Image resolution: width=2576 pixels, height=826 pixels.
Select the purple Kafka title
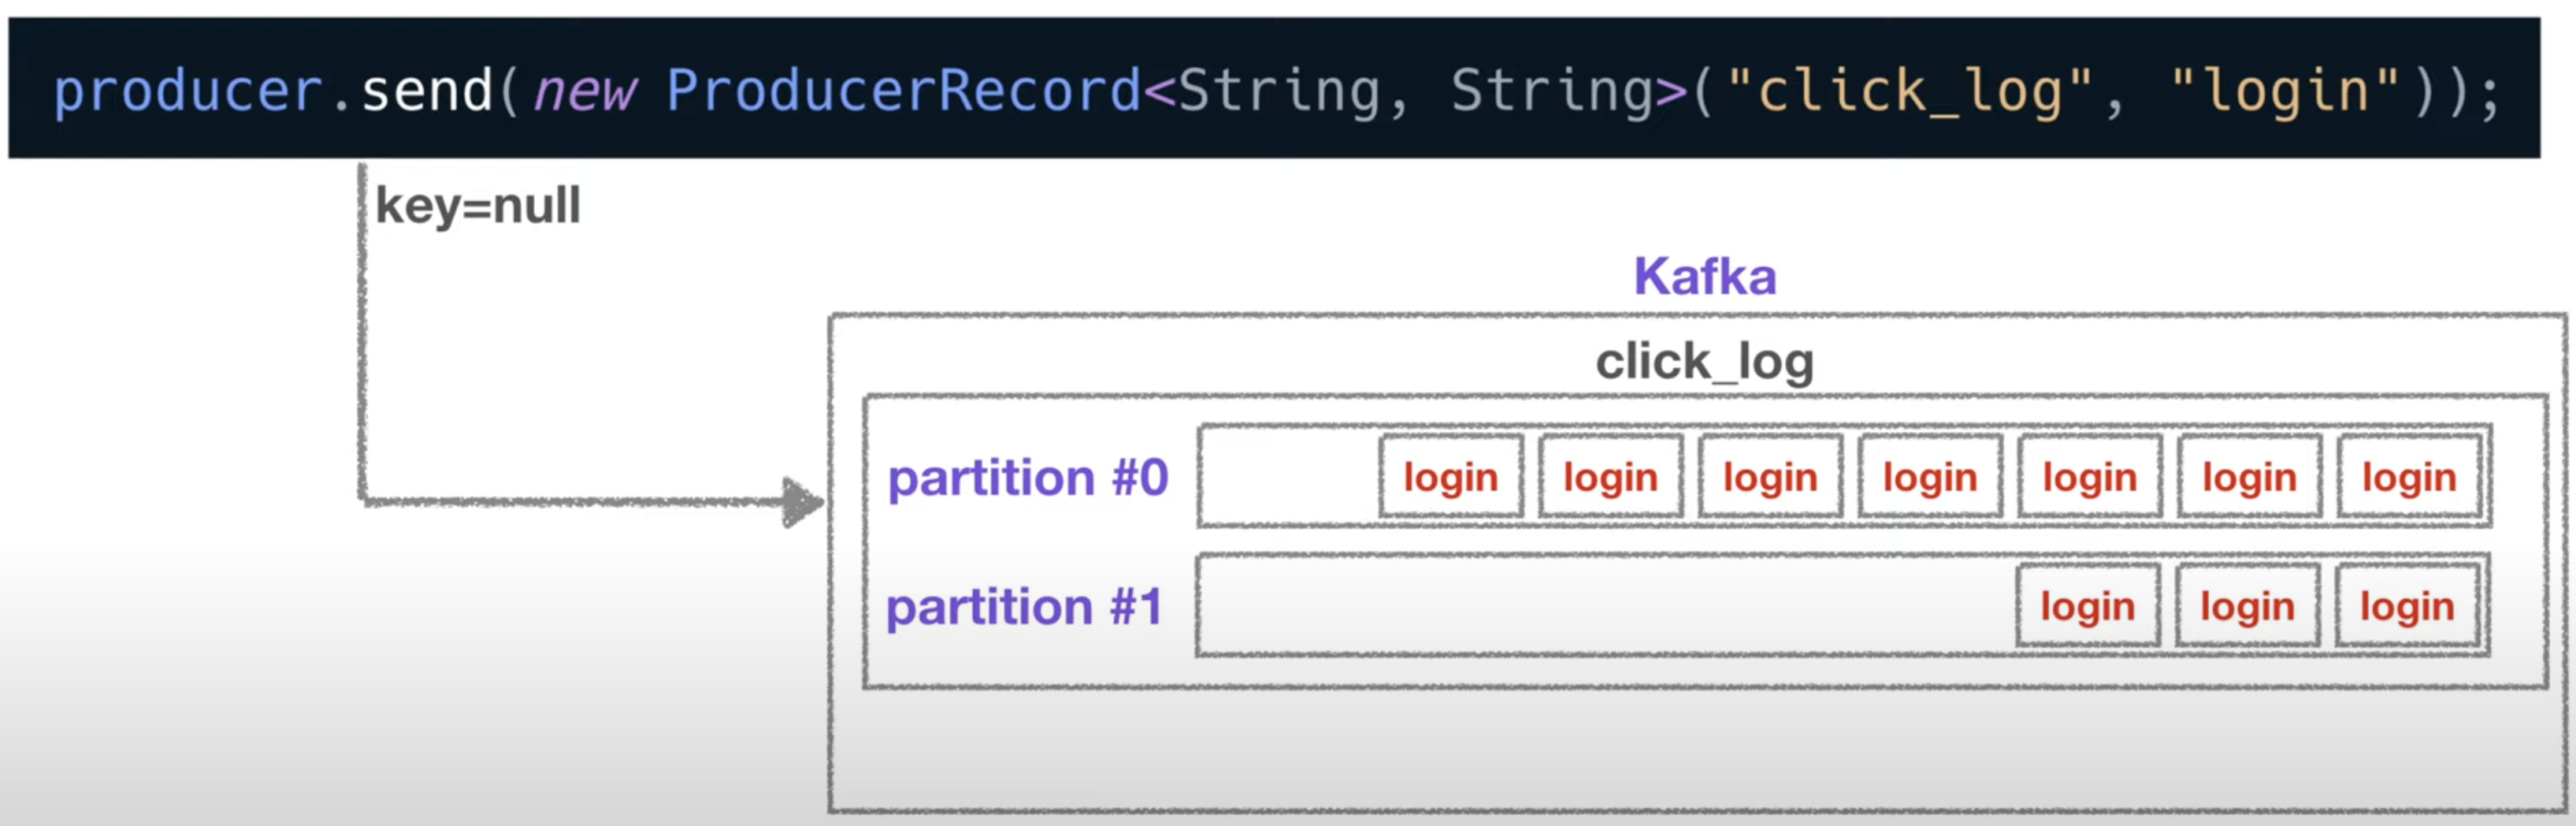click(x=1705, y=275)
